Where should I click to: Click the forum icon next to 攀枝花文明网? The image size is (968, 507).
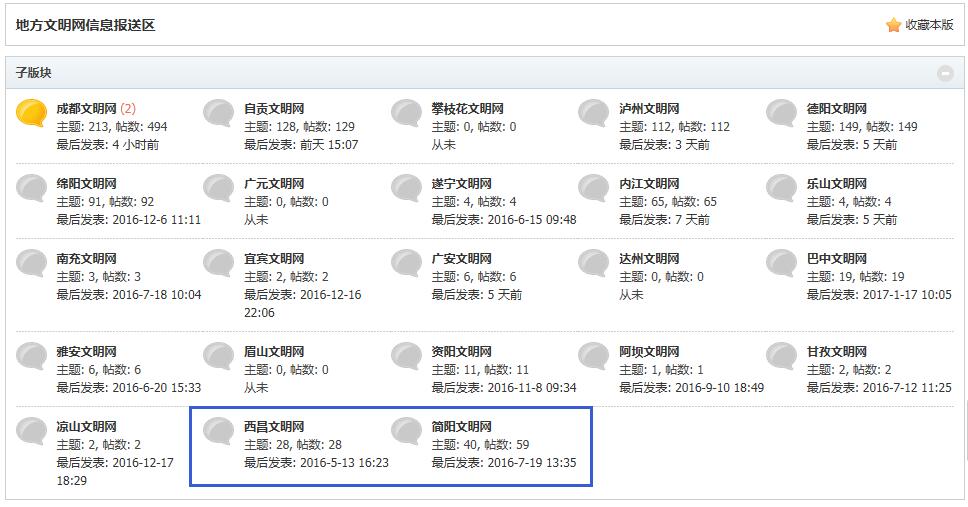coord(406,113)
